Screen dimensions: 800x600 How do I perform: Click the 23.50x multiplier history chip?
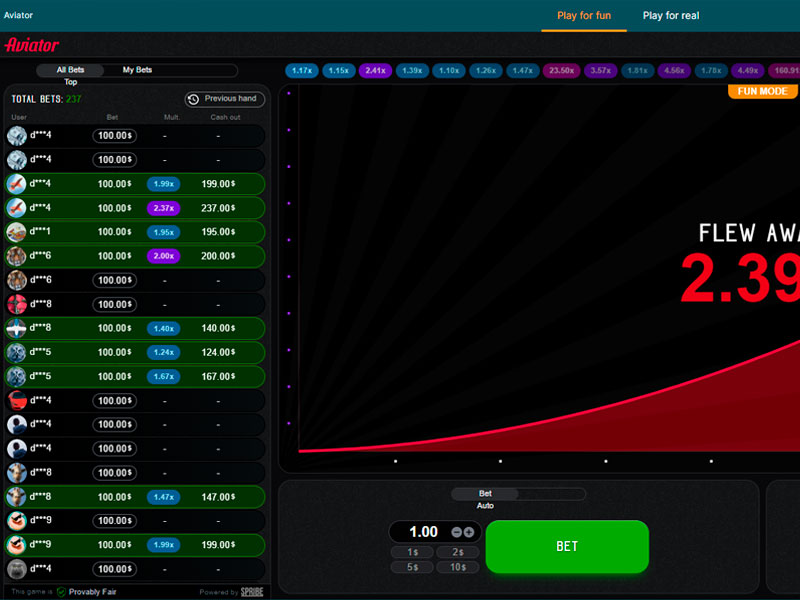click(561, 71)
